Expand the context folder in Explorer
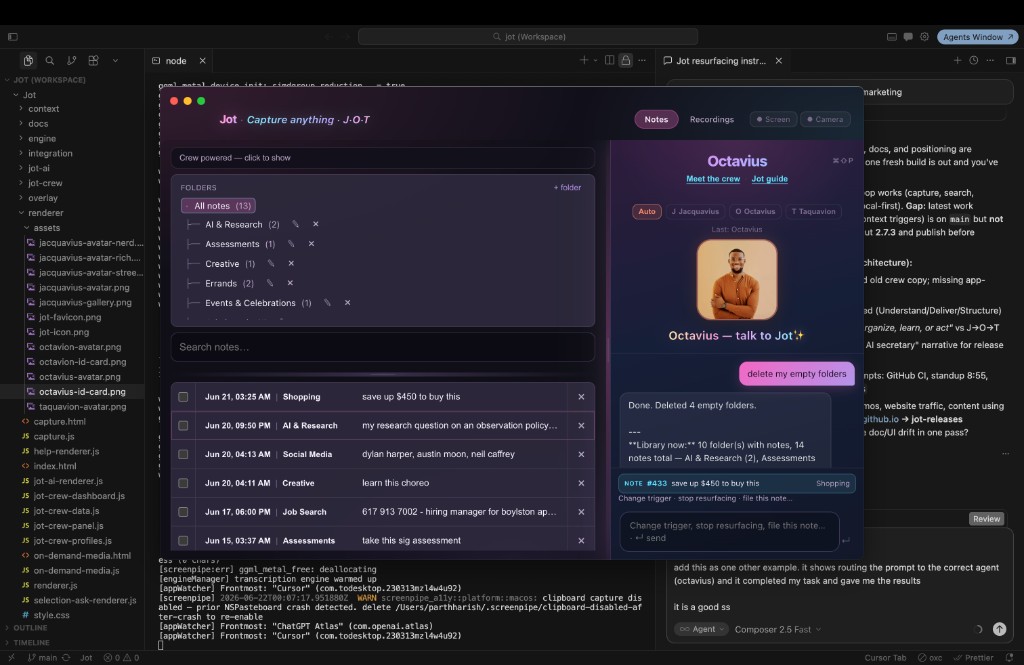The image size is (1024, 665). click(x=43, y=108)
